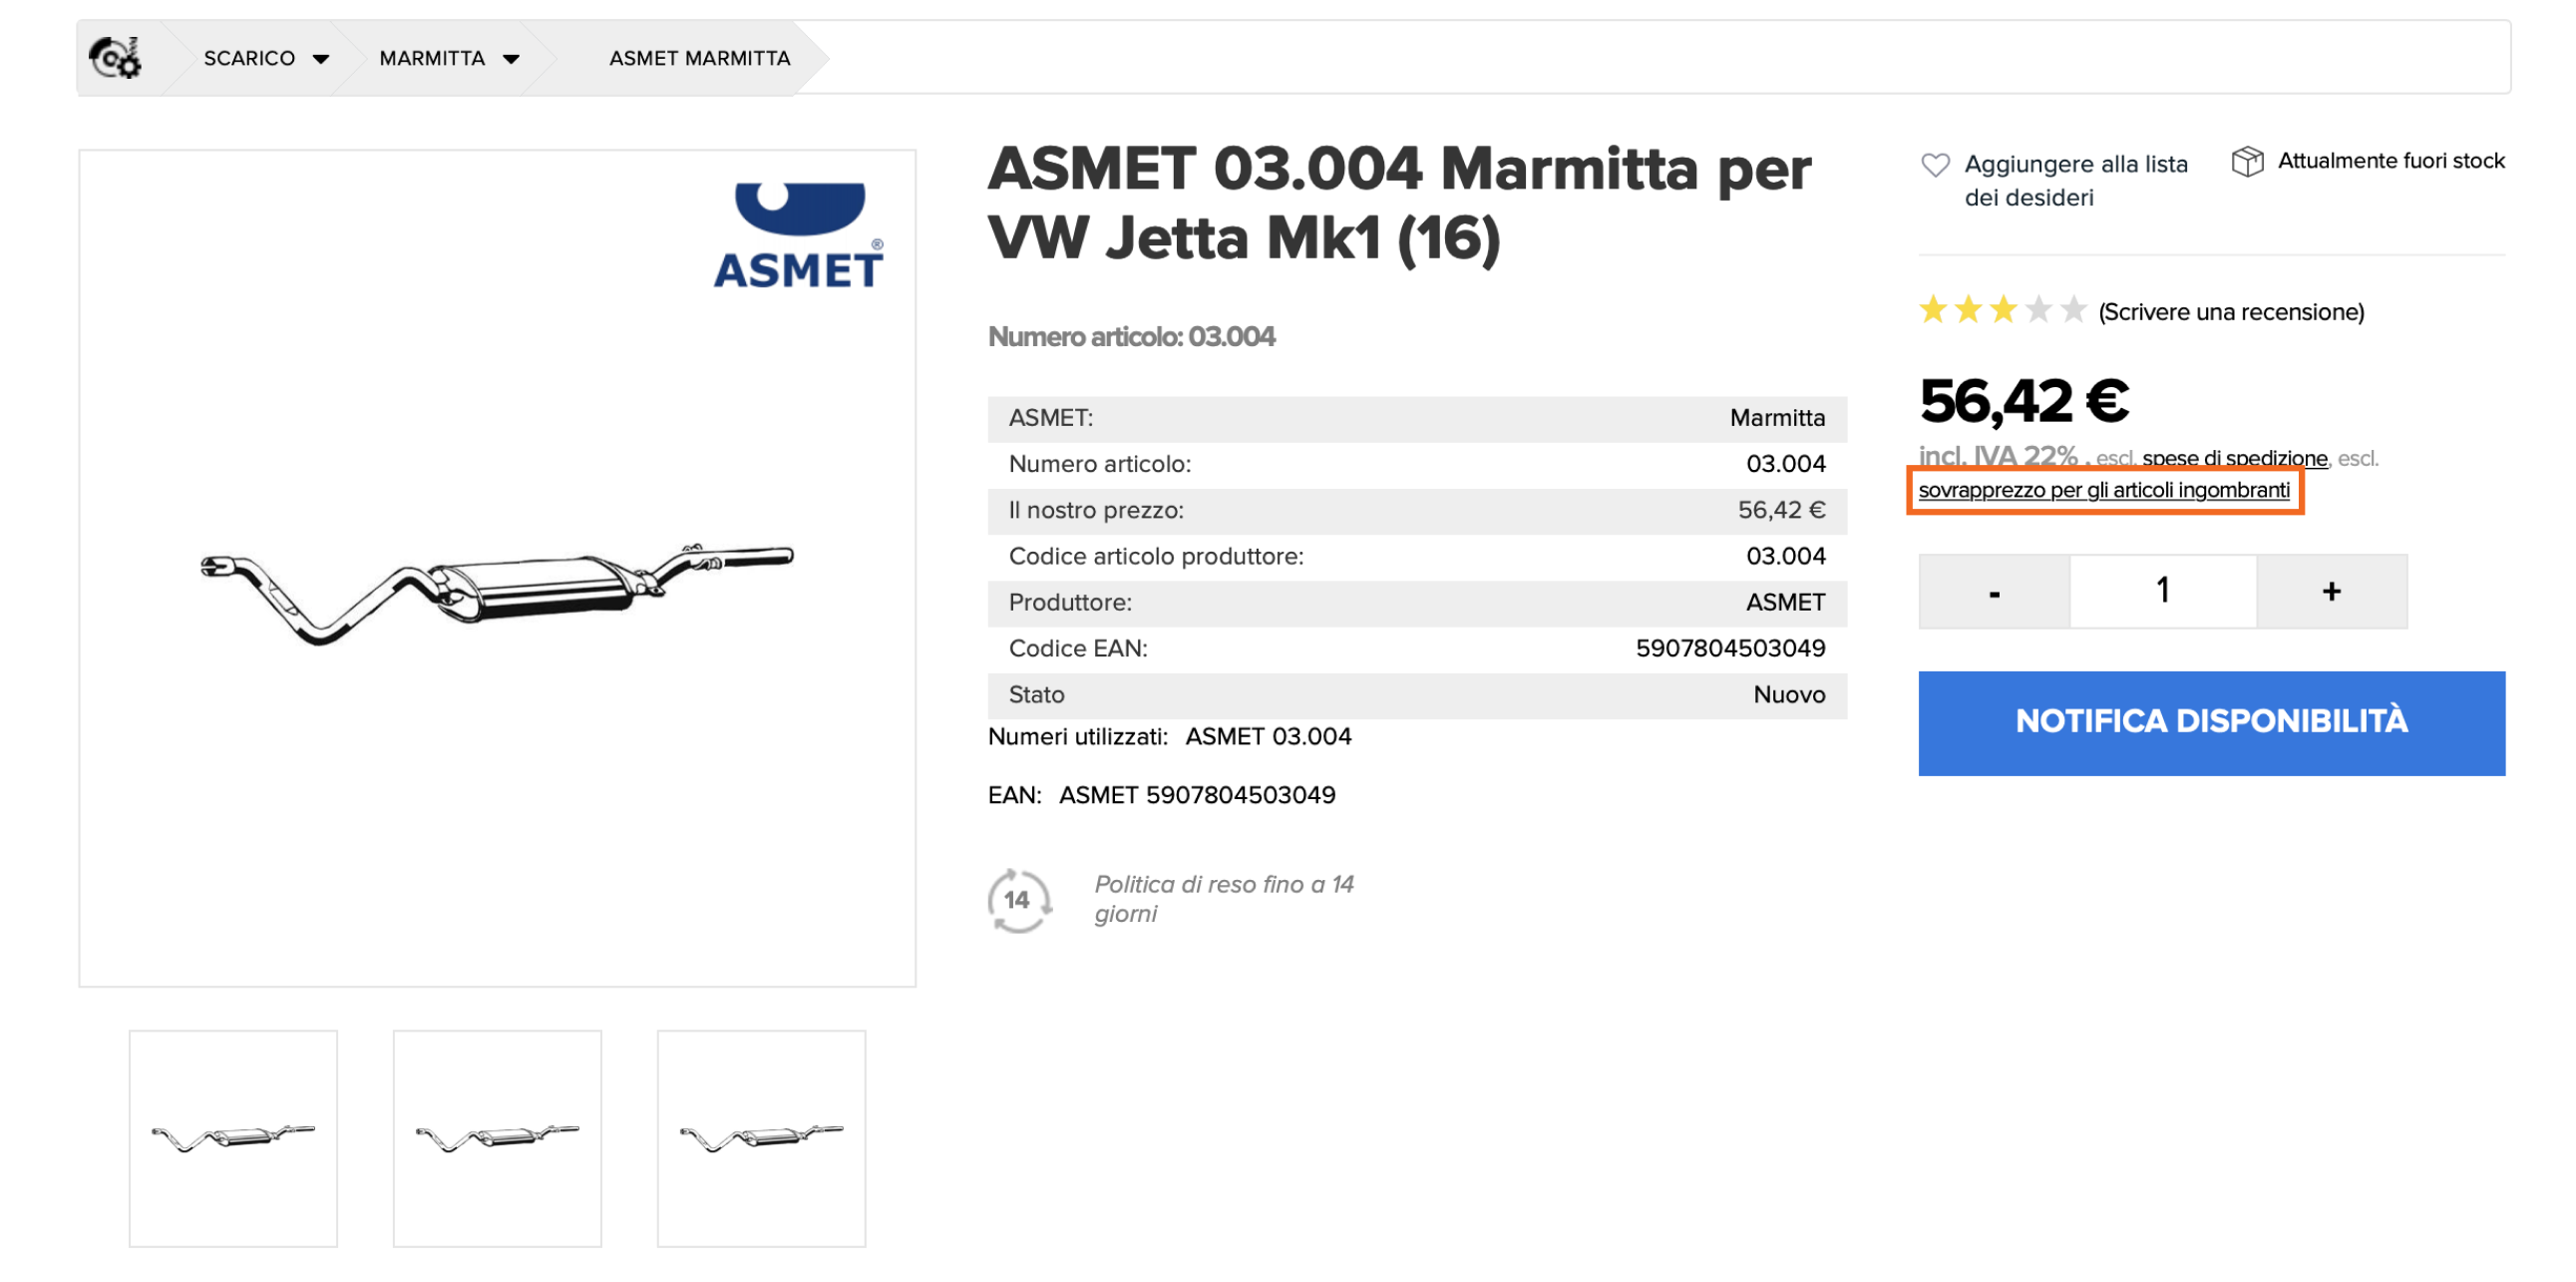The width and height of the screenshot is (2576, 1282).
Task: Click the 14-day return policy icon
Action: 1018,900
